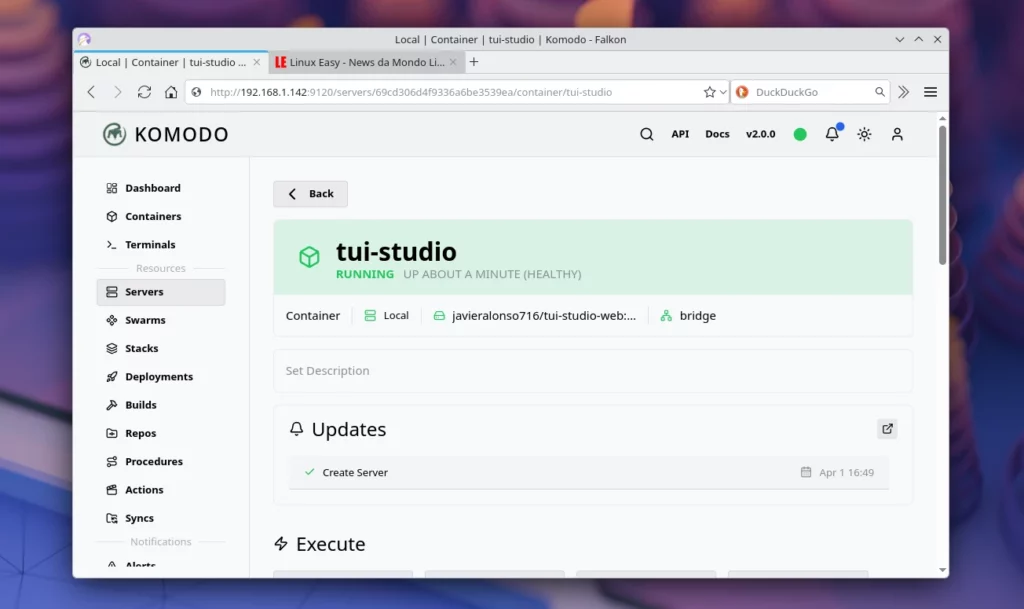Toggle light/dark theme with the sun icon
The height and width of the screenshot is (609, 1024).
(864, 134)
